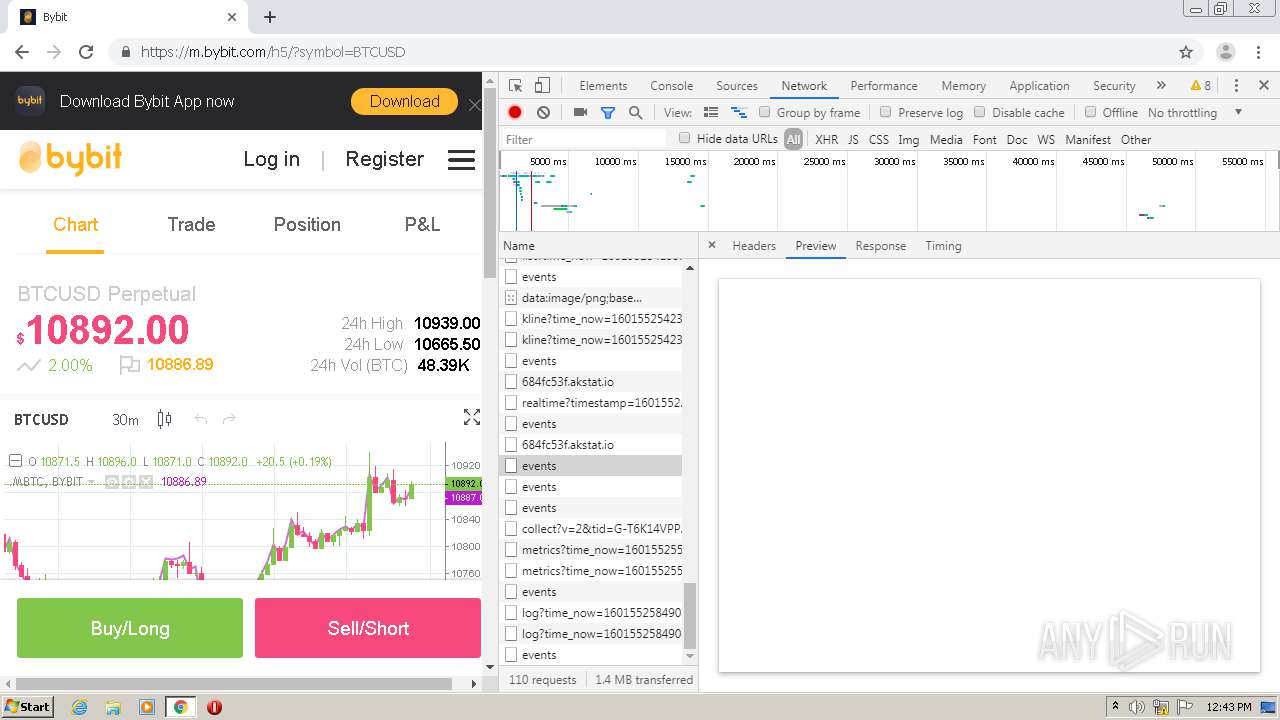Click the browser reload icon

coord(86,52)
